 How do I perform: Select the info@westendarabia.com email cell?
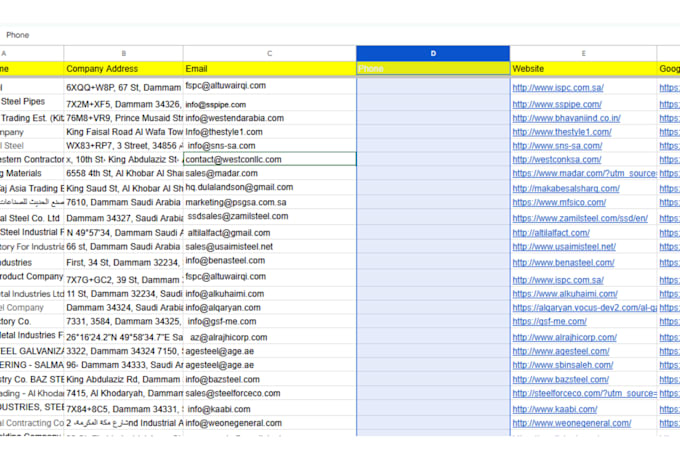[x=269, y=118]
